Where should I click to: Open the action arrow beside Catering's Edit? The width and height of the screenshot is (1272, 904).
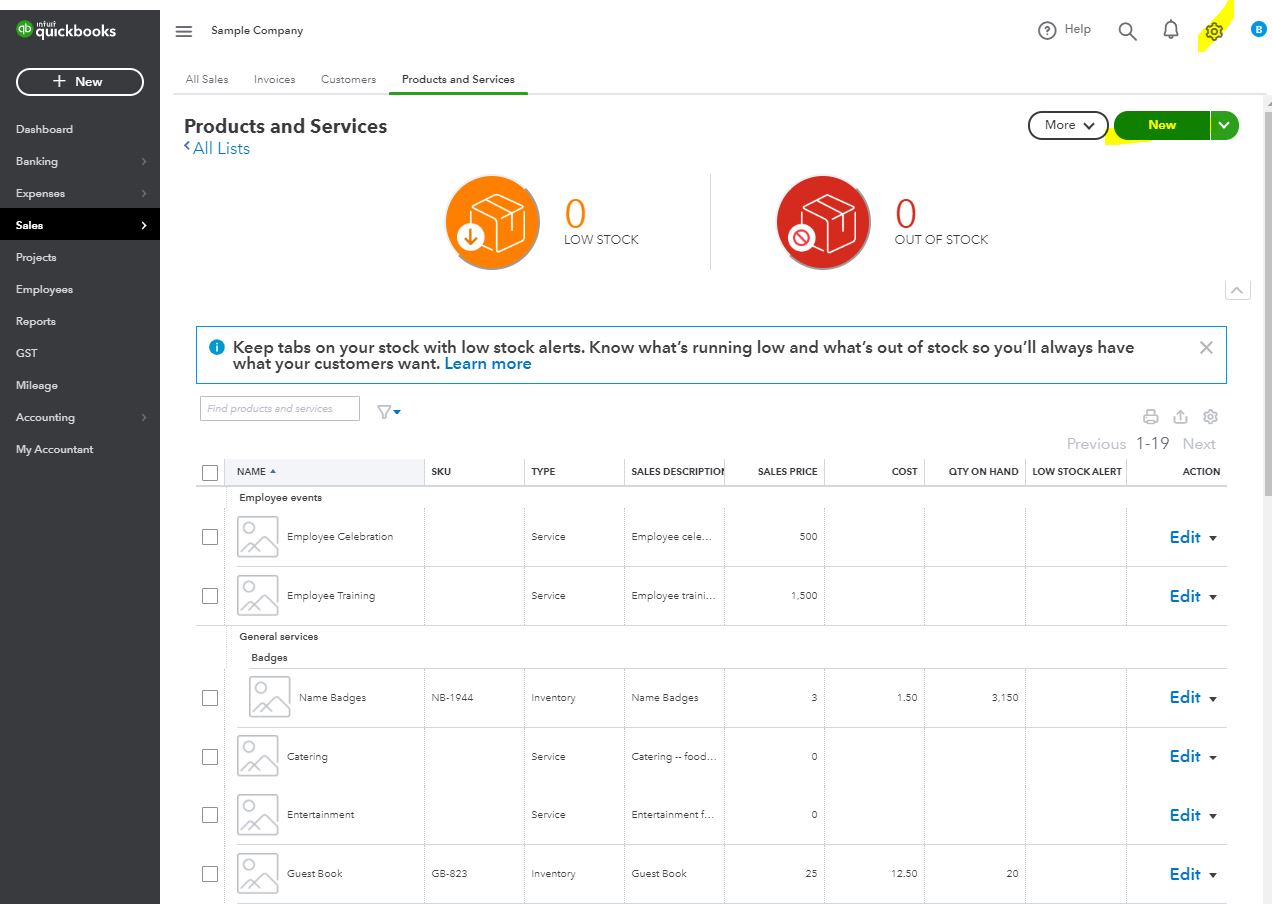click(x=1213, y=757)
